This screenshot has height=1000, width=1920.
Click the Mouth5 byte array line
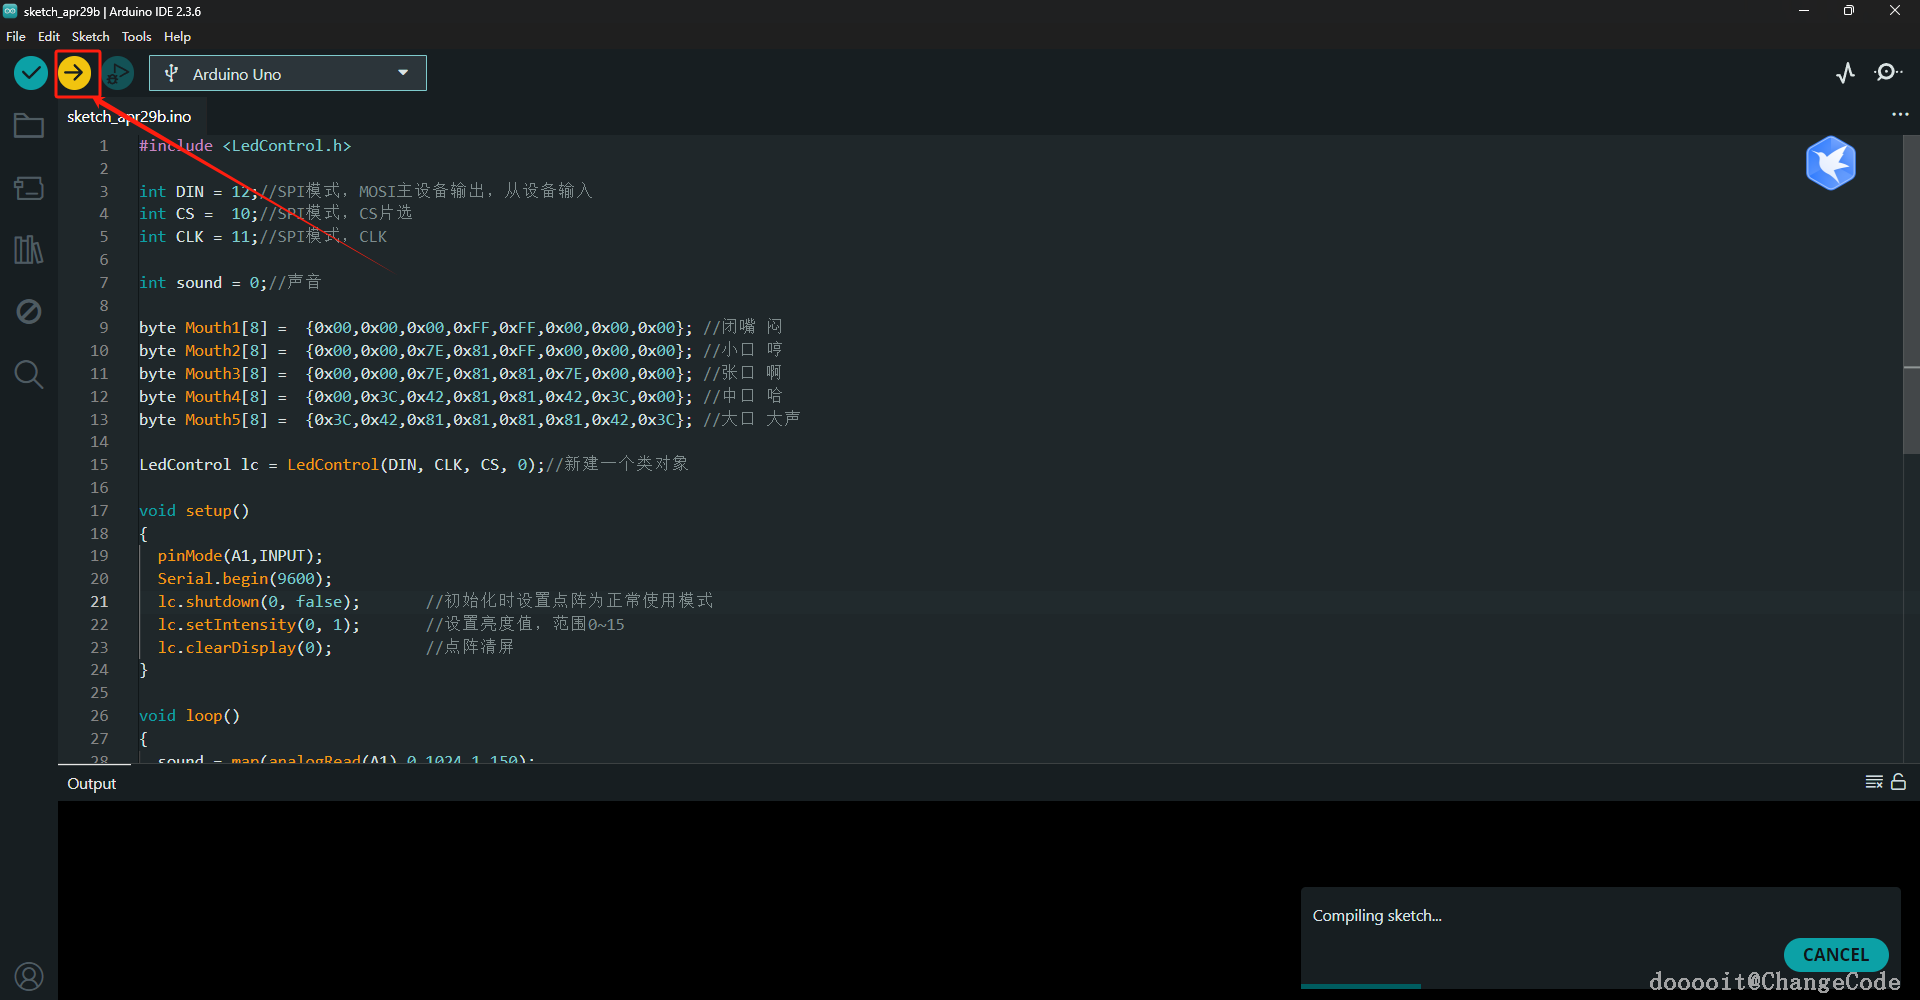[469, 420]
